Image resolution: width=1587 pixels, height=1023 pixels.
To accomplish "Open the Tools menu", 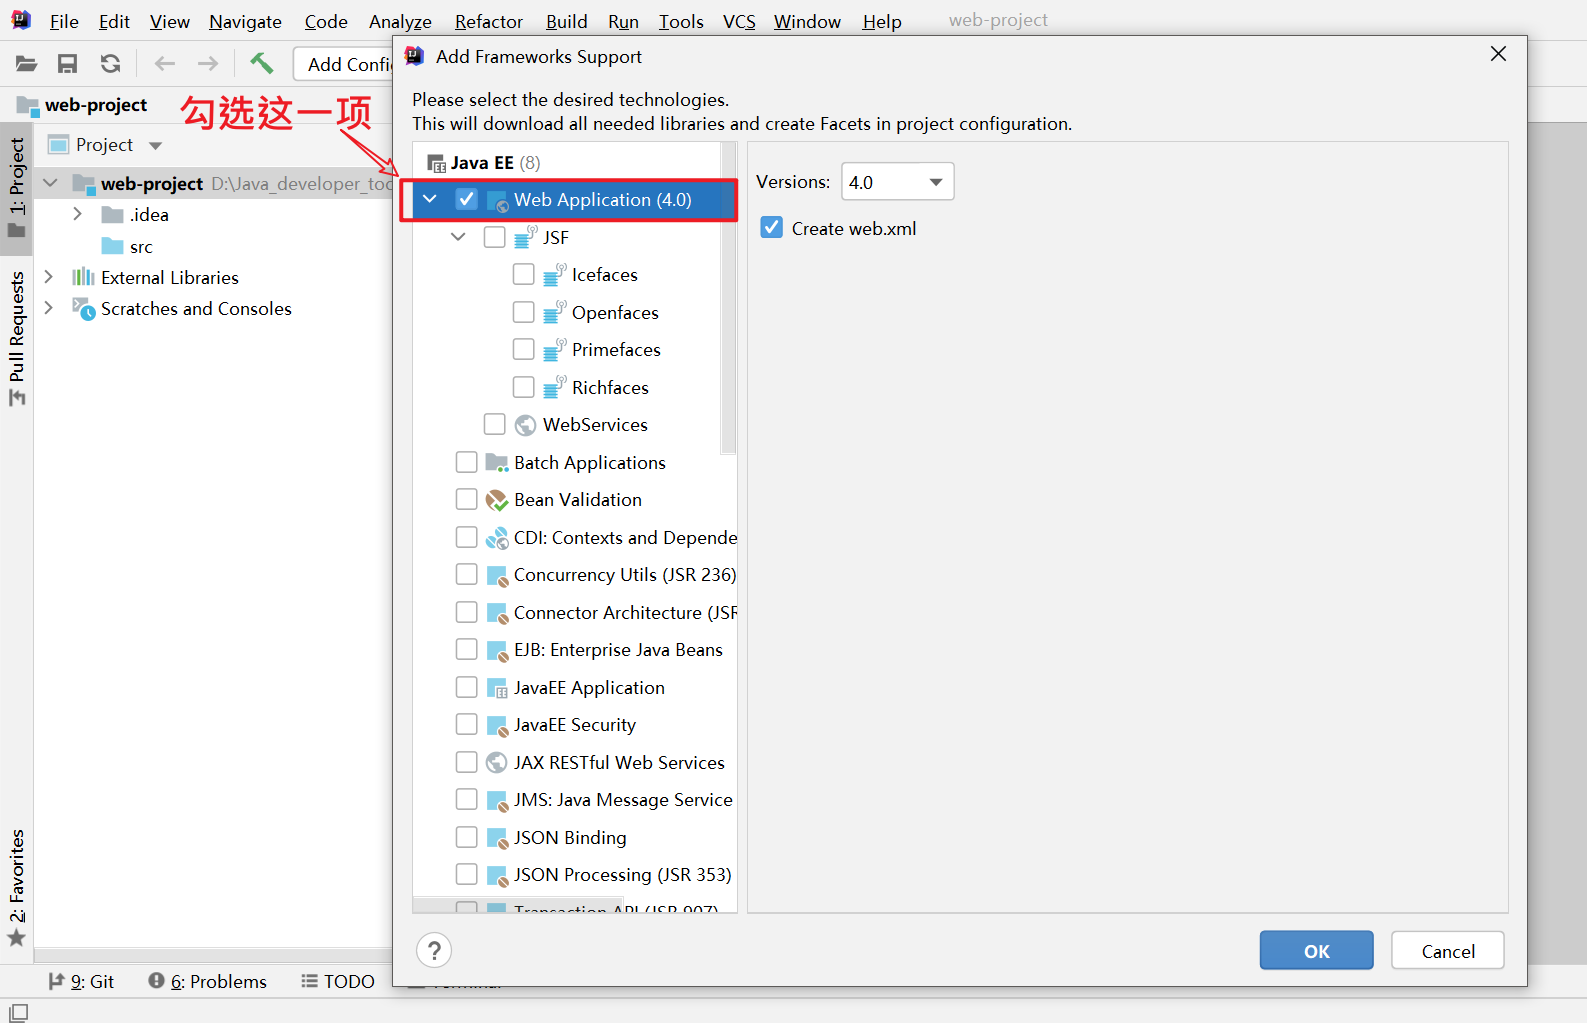I will 681,21.
